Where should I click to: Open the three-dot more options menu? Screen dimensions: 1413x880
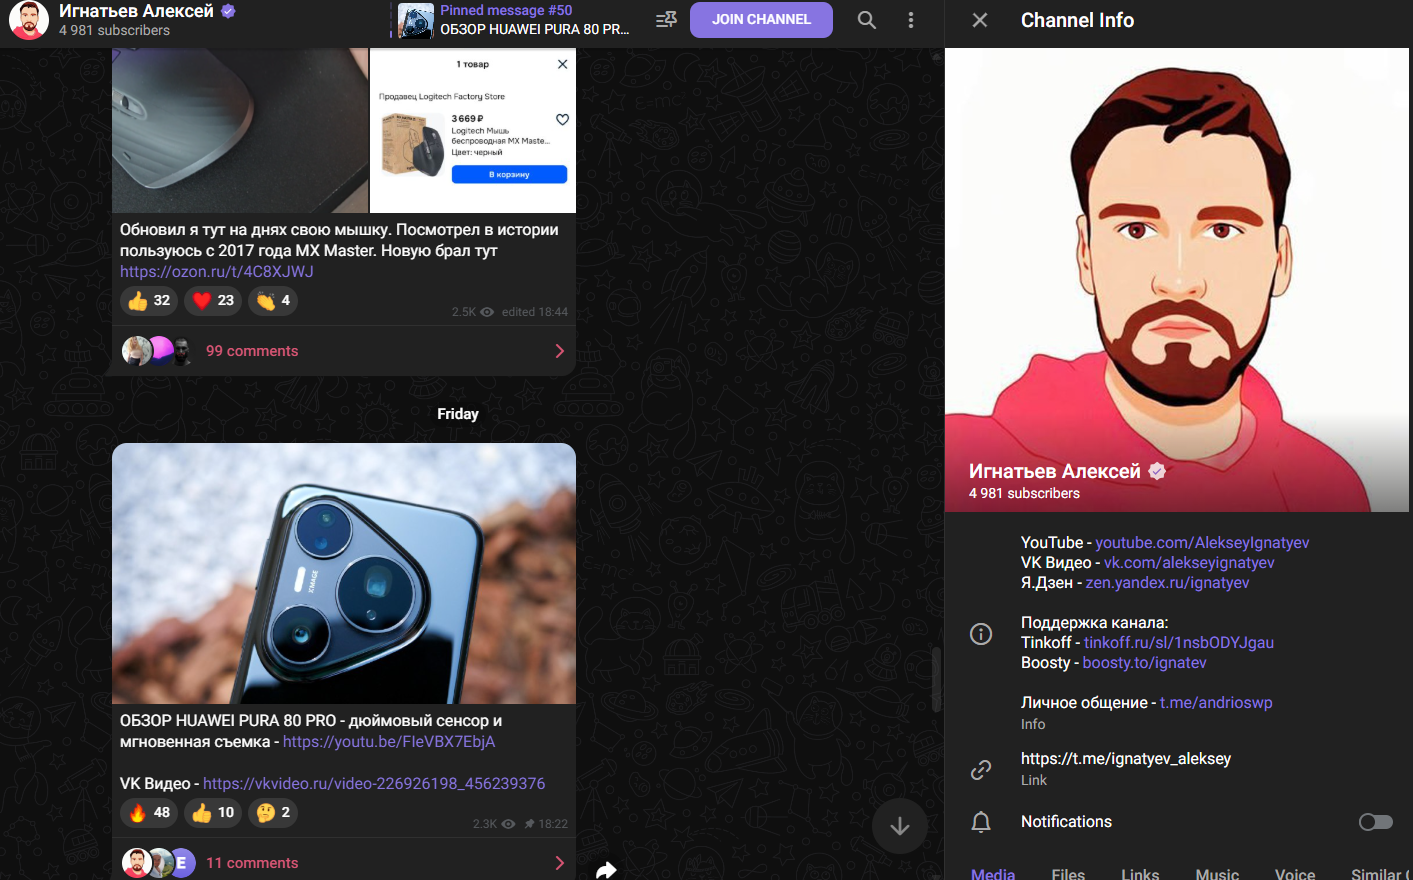click(911, 20)
